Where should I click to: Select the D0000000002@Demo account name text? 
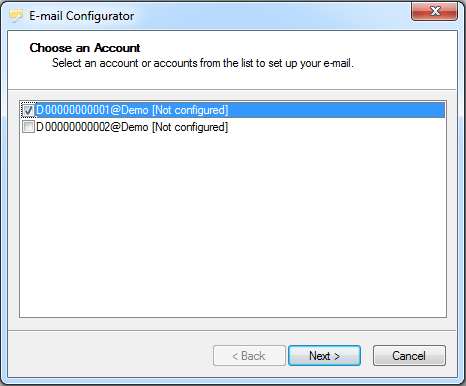pyautogui.click(x=92, y=127)
